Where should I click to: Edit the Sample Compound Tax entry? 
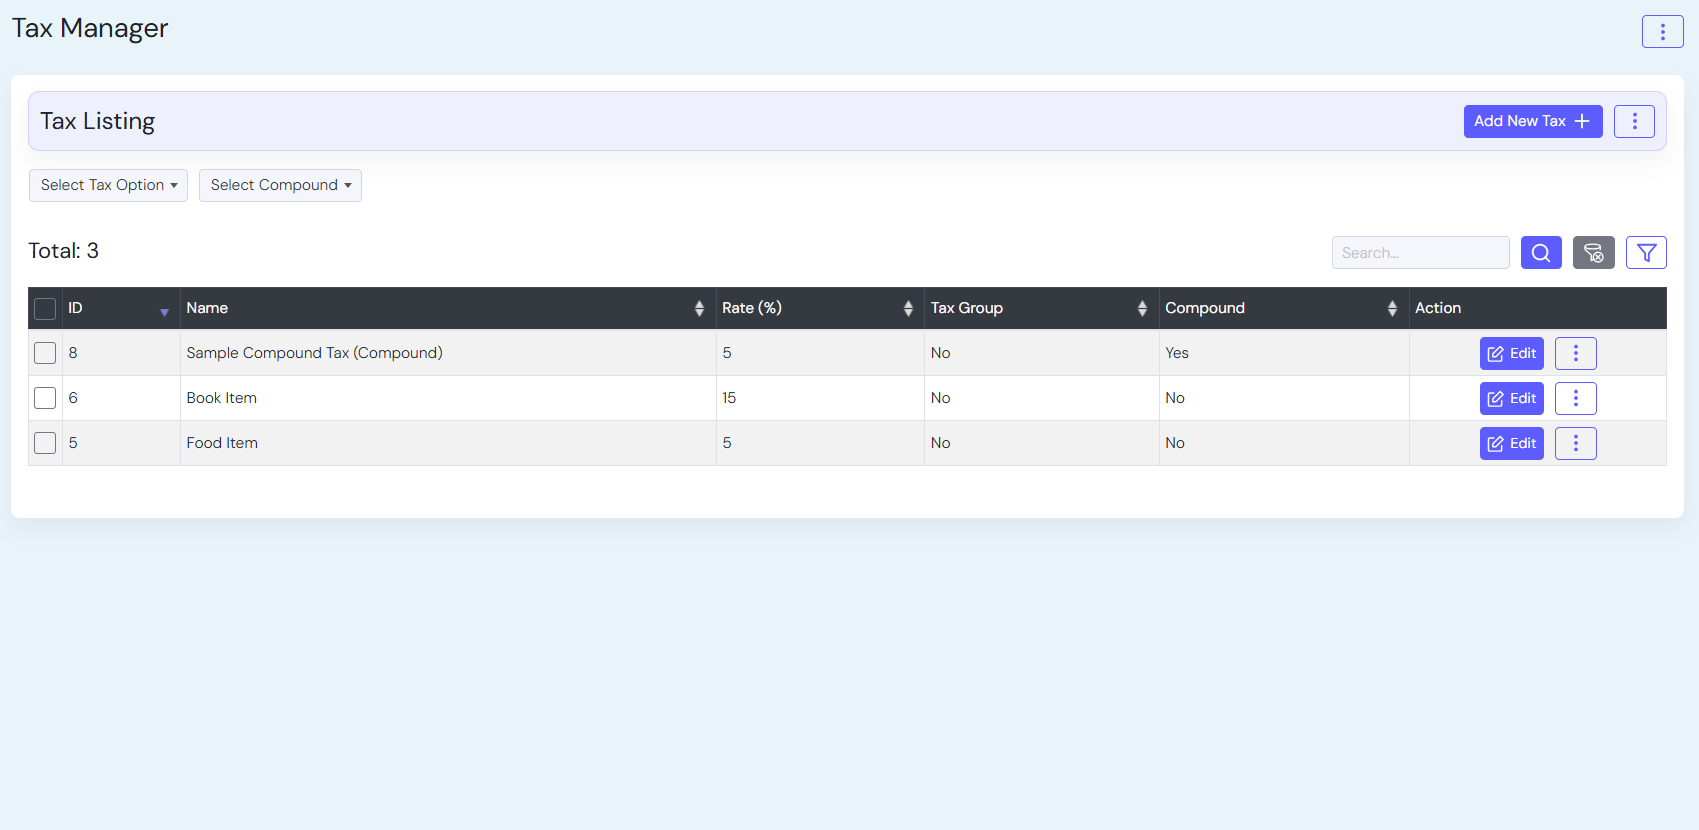pyautogui.click(x=1511, y=354)
